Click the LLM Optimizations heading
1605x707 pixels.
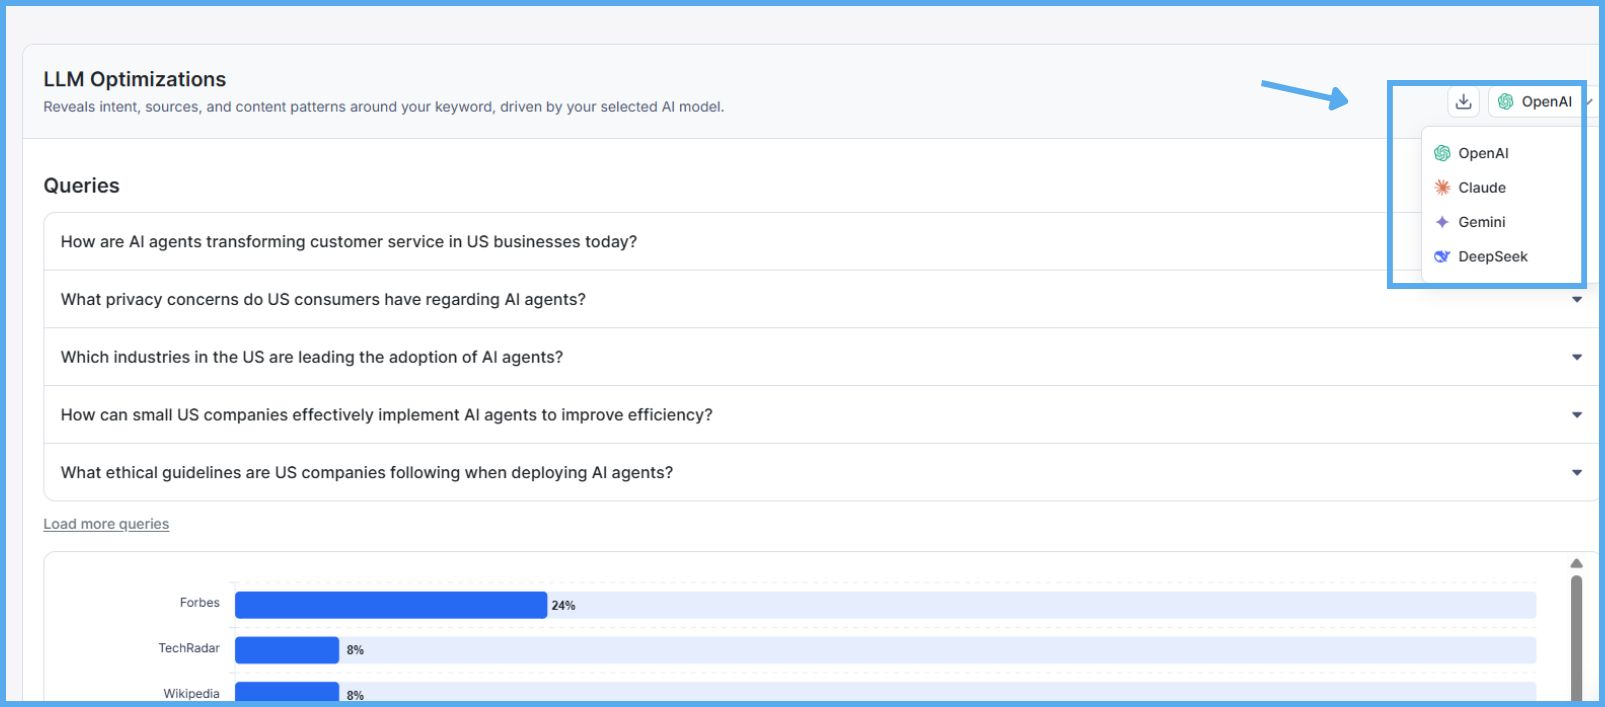[x=134, y=79]
